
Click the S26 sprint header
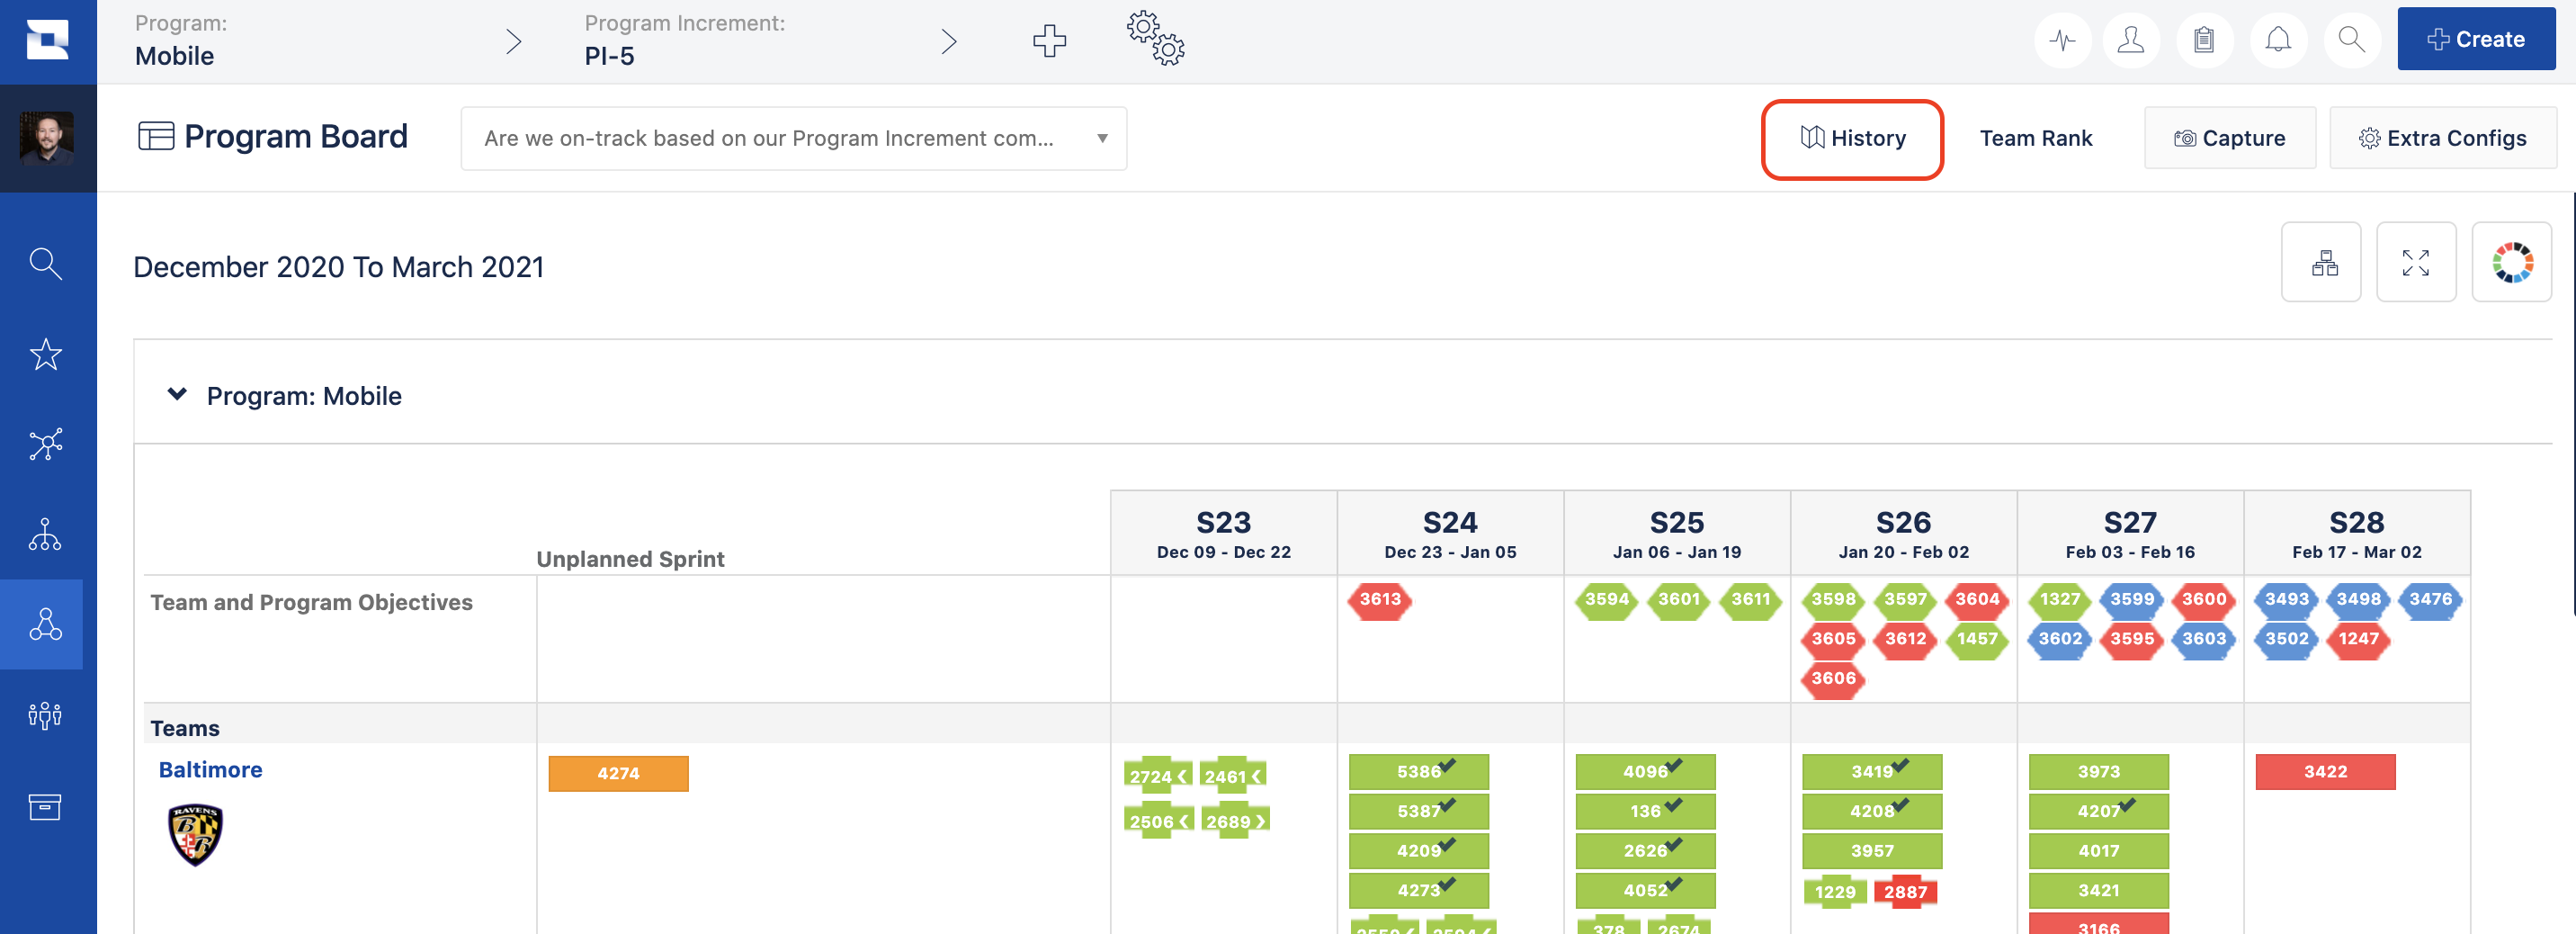click(1903, 534)
